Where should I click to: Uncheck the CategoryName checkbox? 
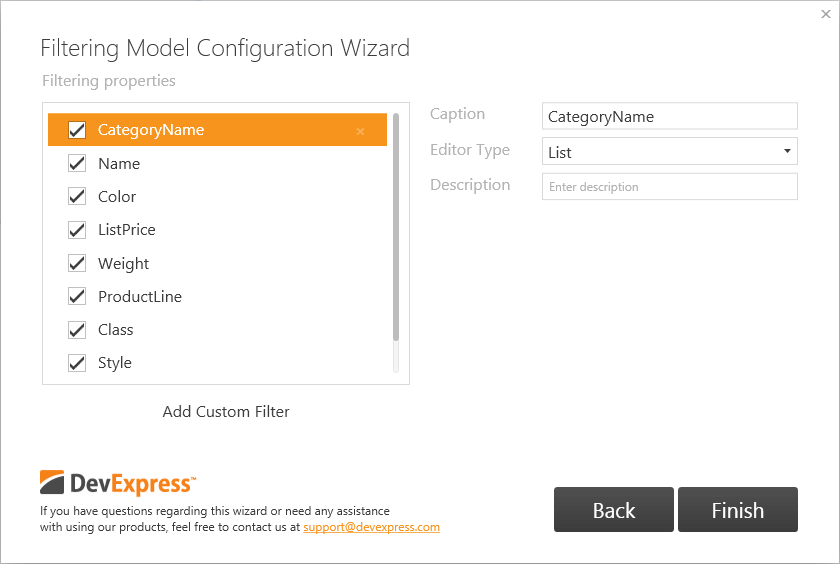[x=77, y=130]
